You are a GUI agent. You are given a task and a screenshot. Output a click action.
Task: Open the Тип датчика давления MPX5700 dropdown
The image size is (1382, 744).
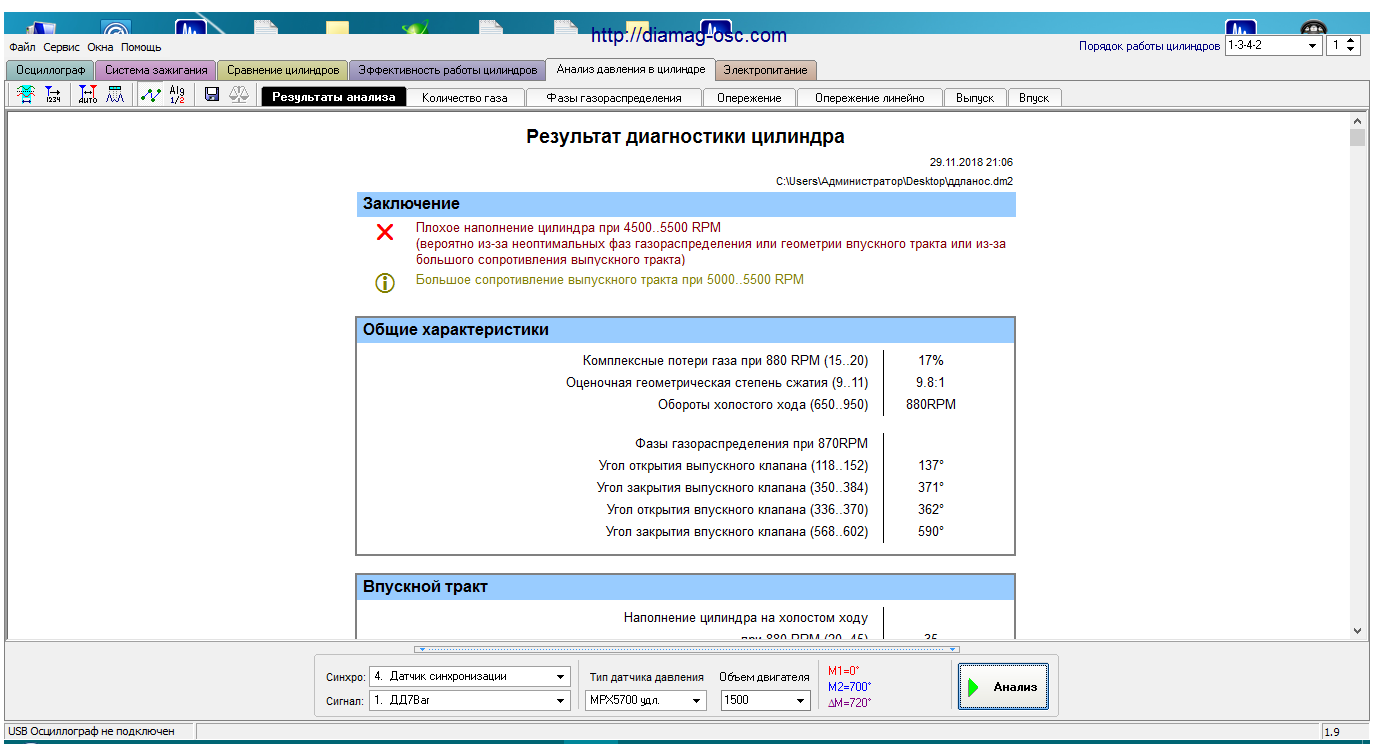coord(645,701)
